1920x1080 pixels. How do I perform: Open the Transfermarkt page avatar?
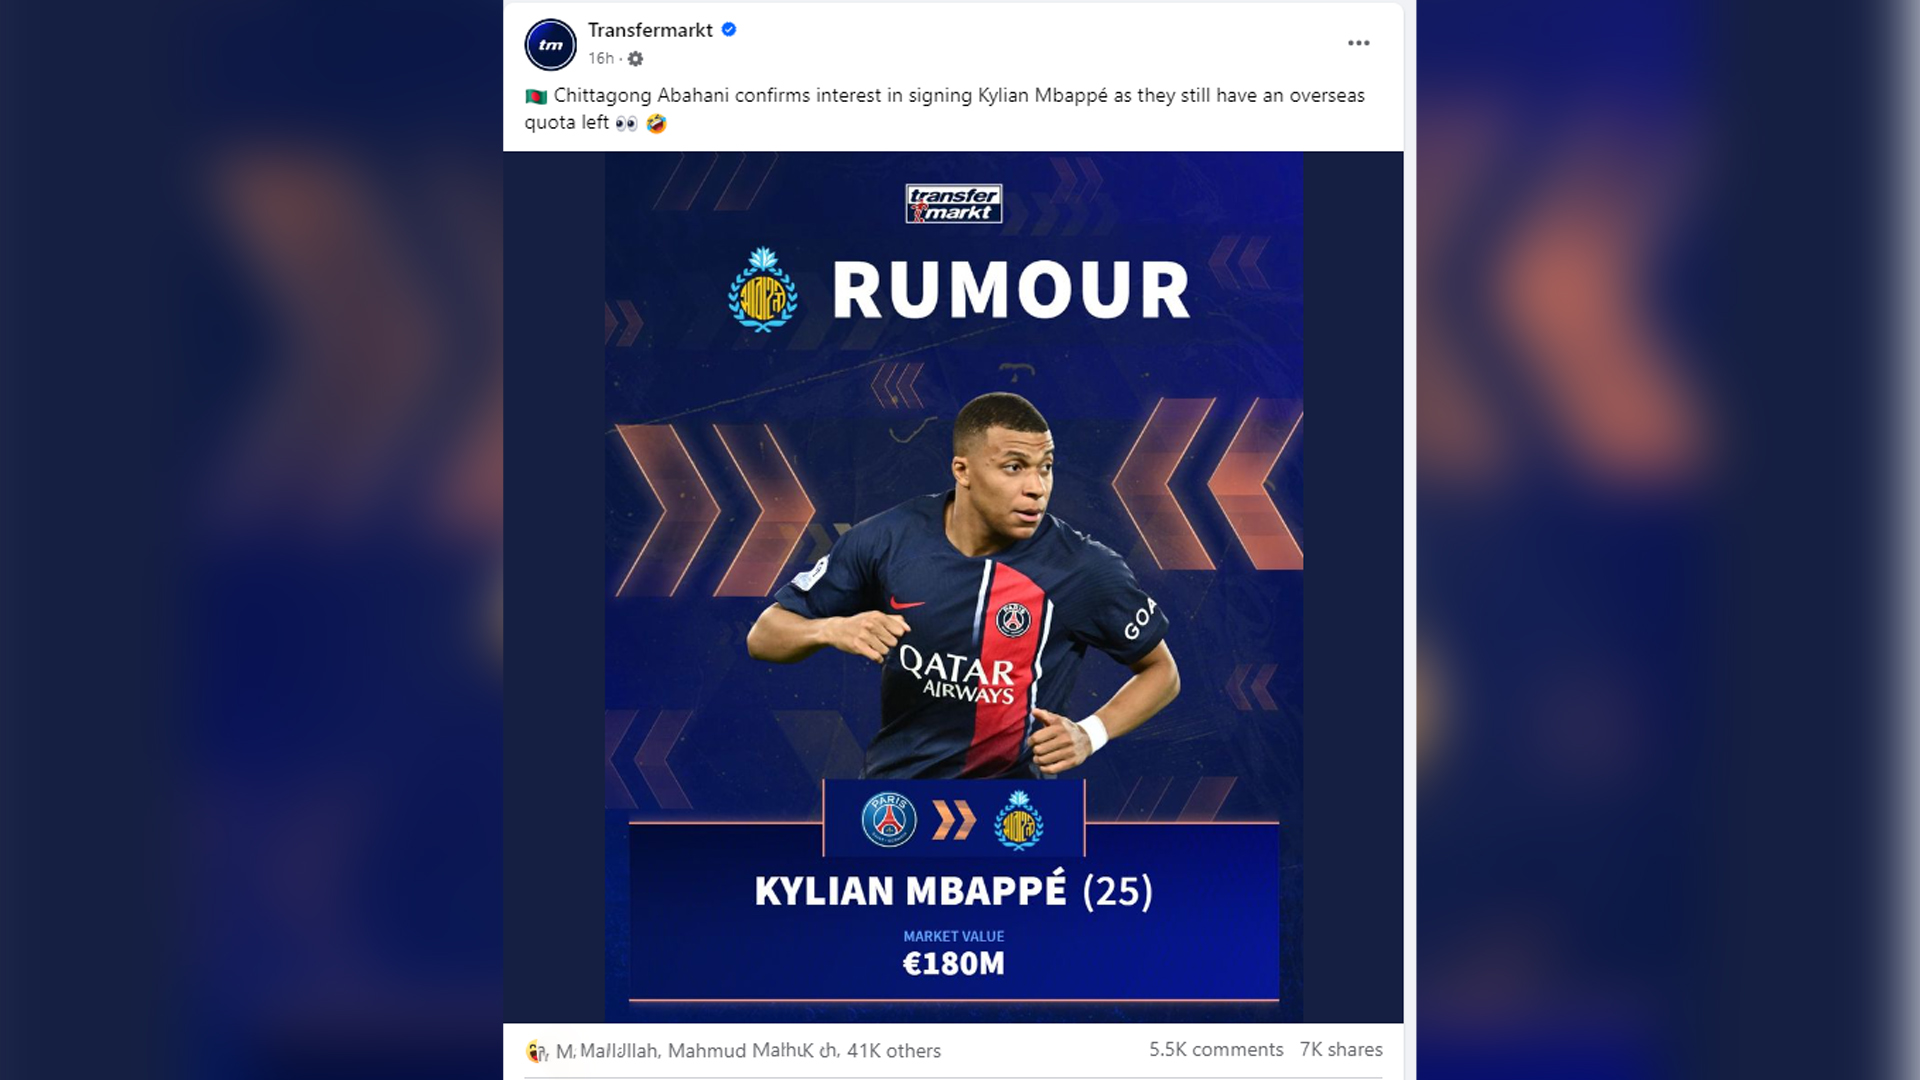tap(550, 45)
